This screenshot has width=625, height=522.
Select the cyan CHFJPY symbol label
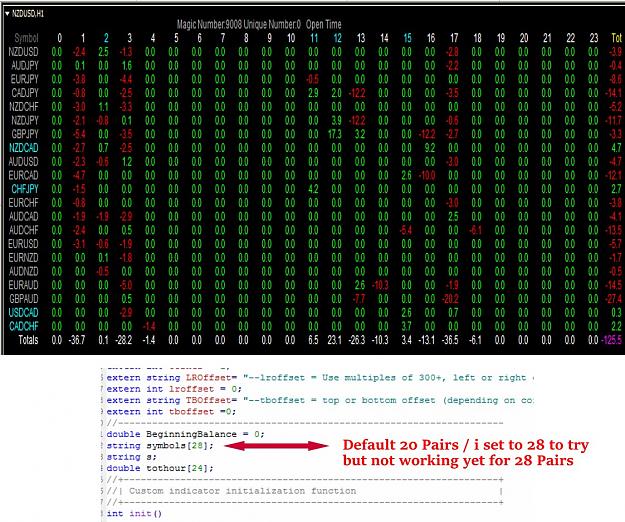[25, 189]
